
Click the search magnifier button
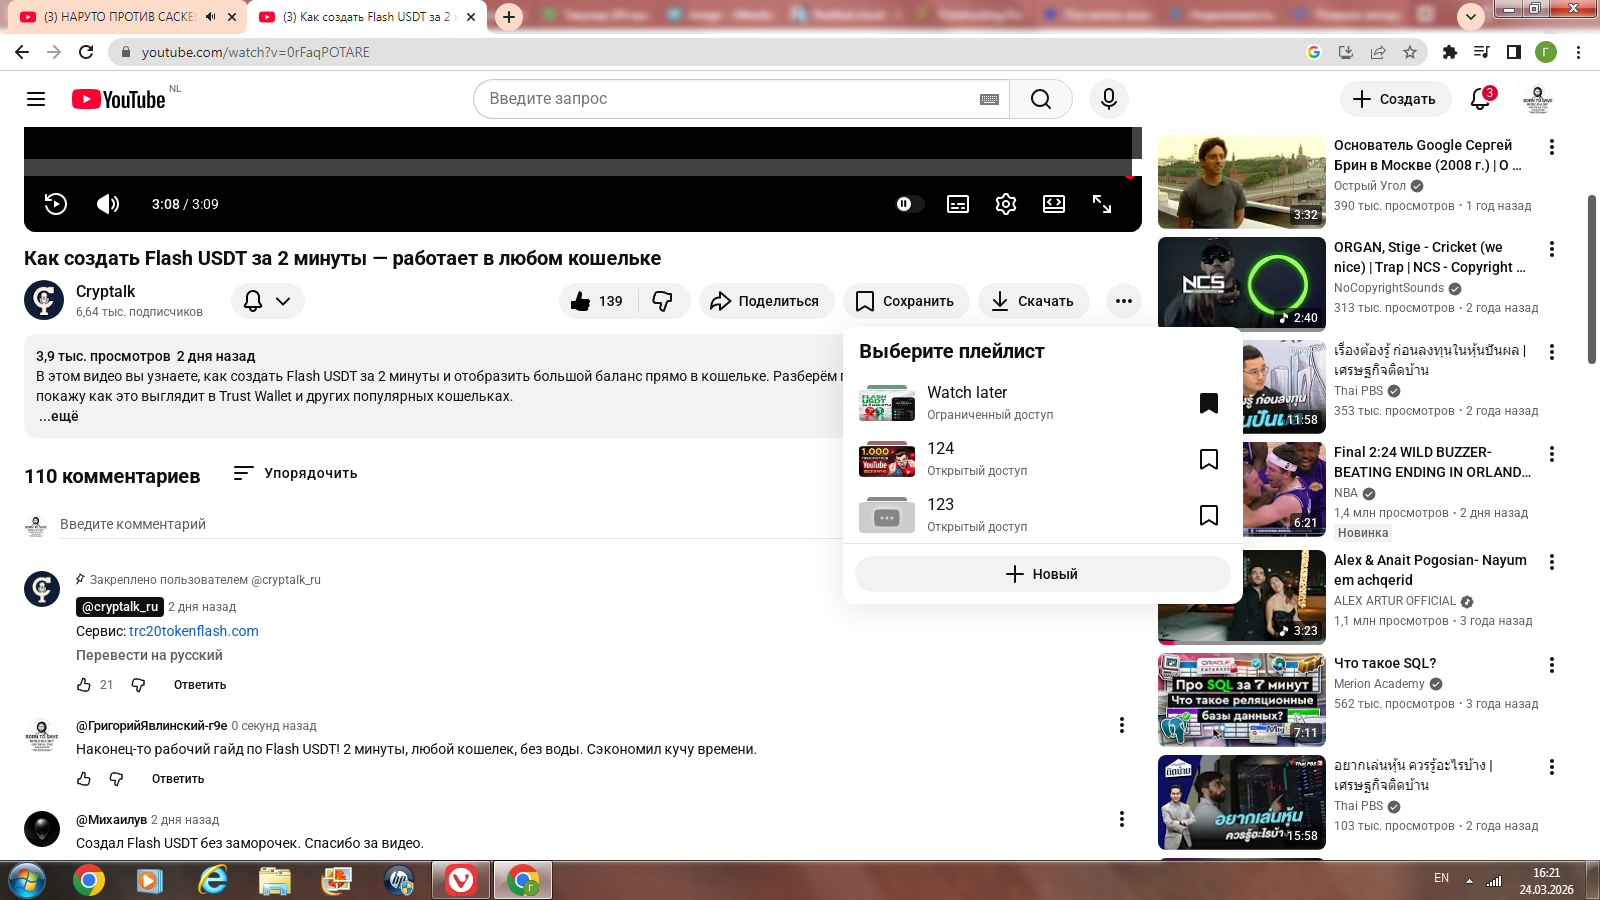point(1041,99)
